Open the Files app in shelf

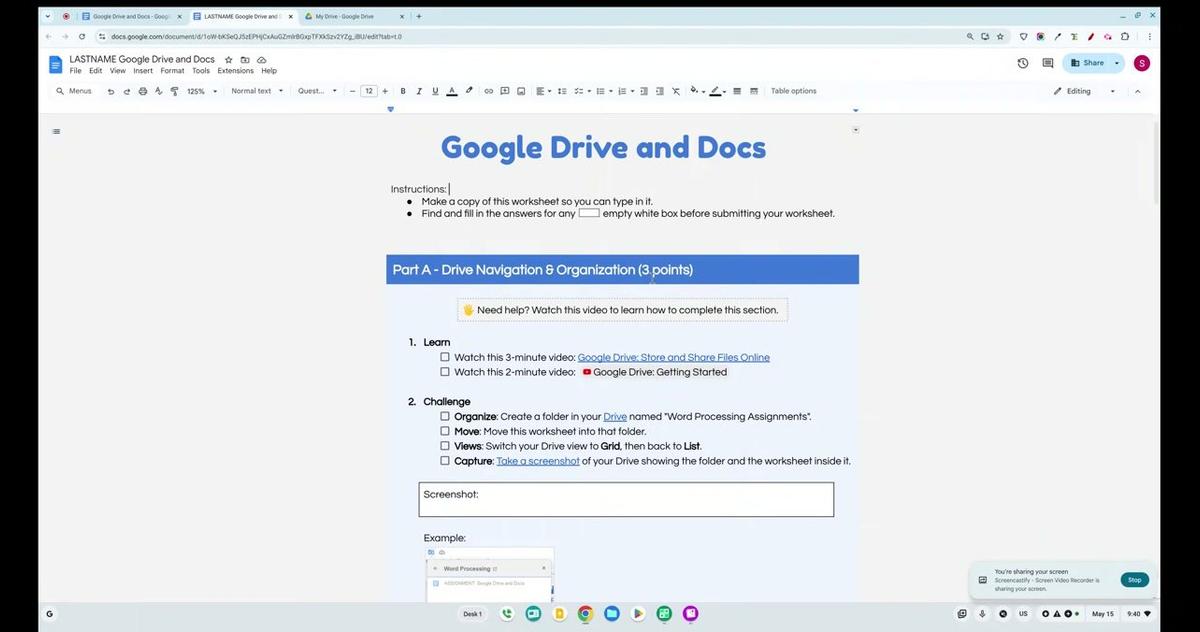pyautogui.click(x=611, y=613)
